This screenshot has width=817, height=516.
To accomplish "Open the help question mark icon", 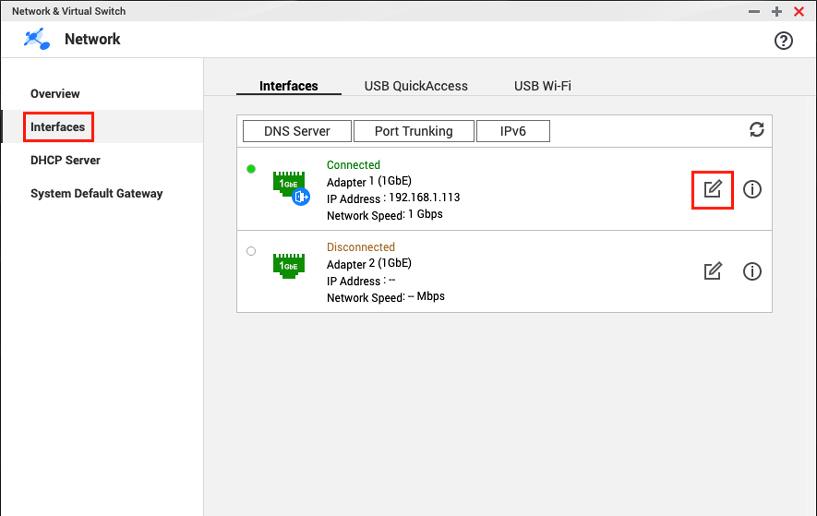I will click(x=783, y=40).
